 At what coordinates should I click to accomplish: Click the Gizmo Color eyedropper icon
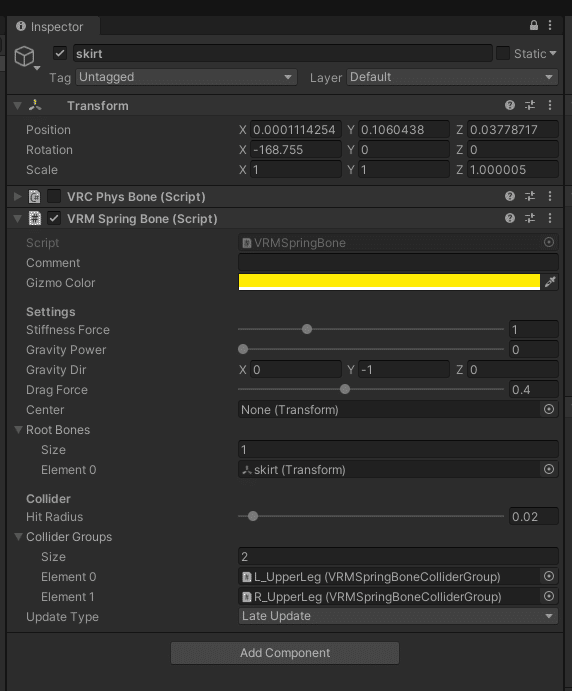point(550,282)
